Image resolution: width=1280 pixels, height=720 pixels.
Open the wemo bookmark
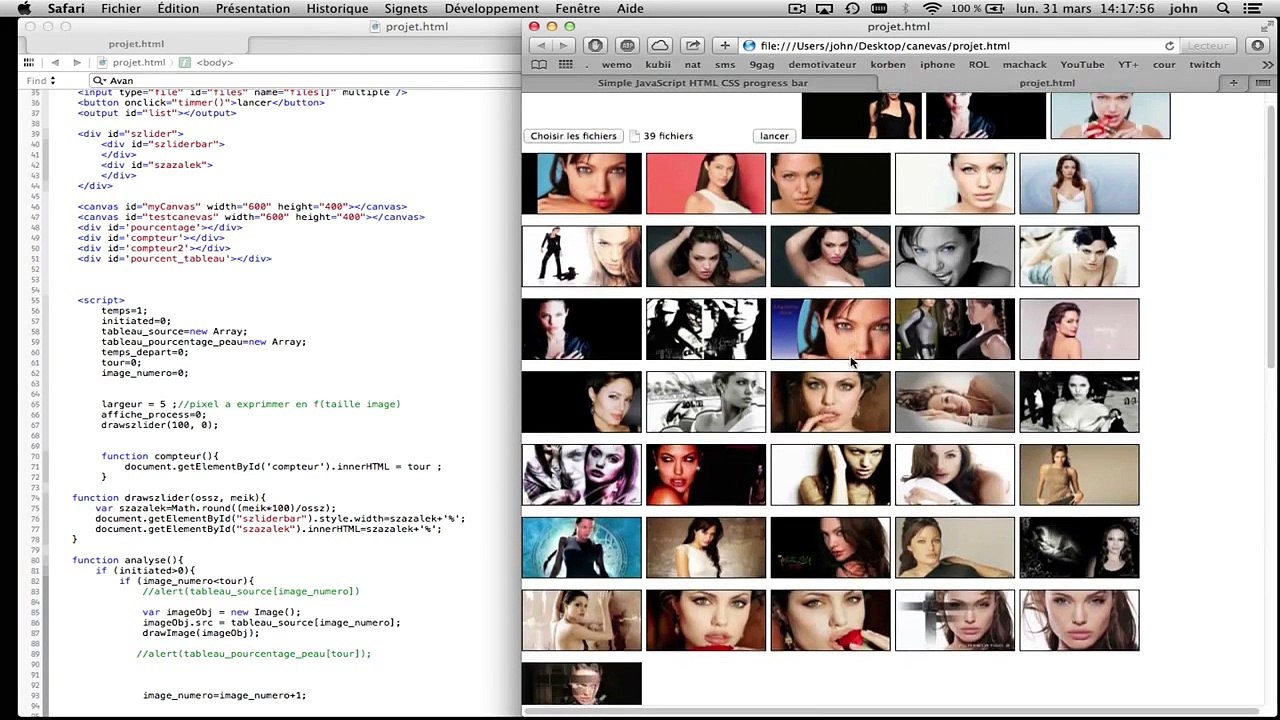point(616,65)
